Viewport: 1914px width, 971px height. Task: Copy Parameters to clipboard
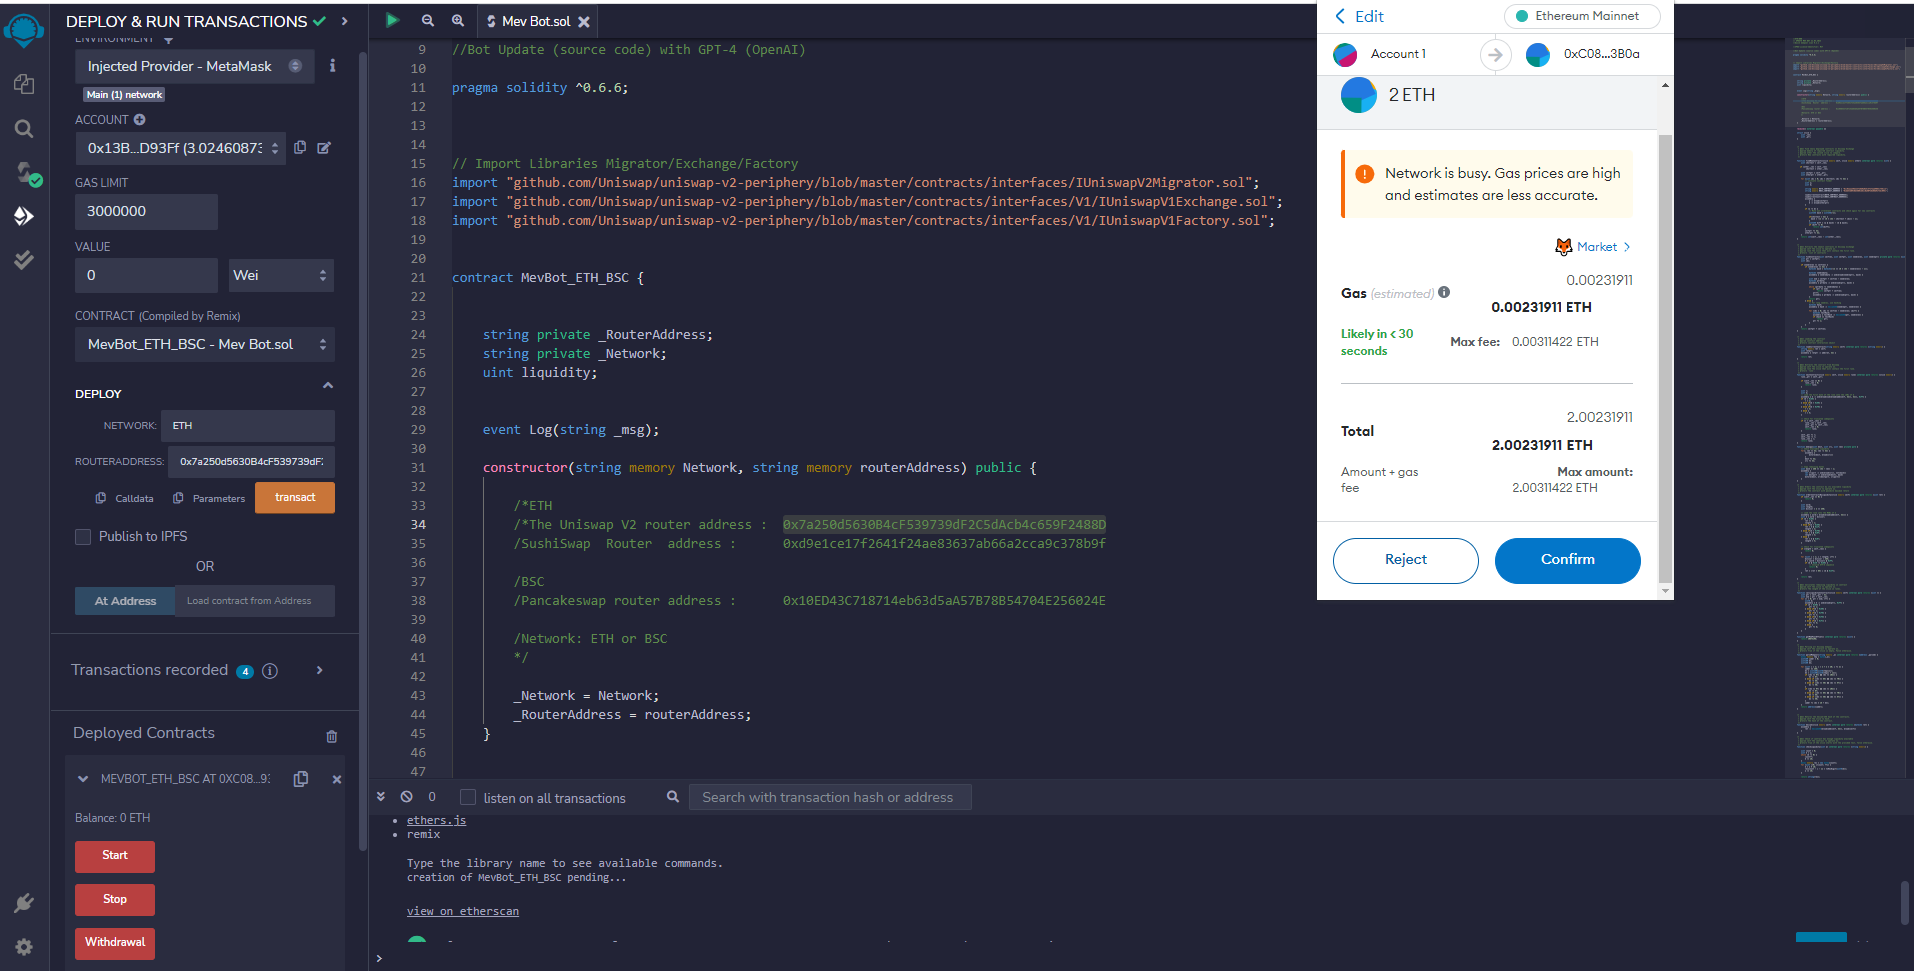tap(178, 498)
